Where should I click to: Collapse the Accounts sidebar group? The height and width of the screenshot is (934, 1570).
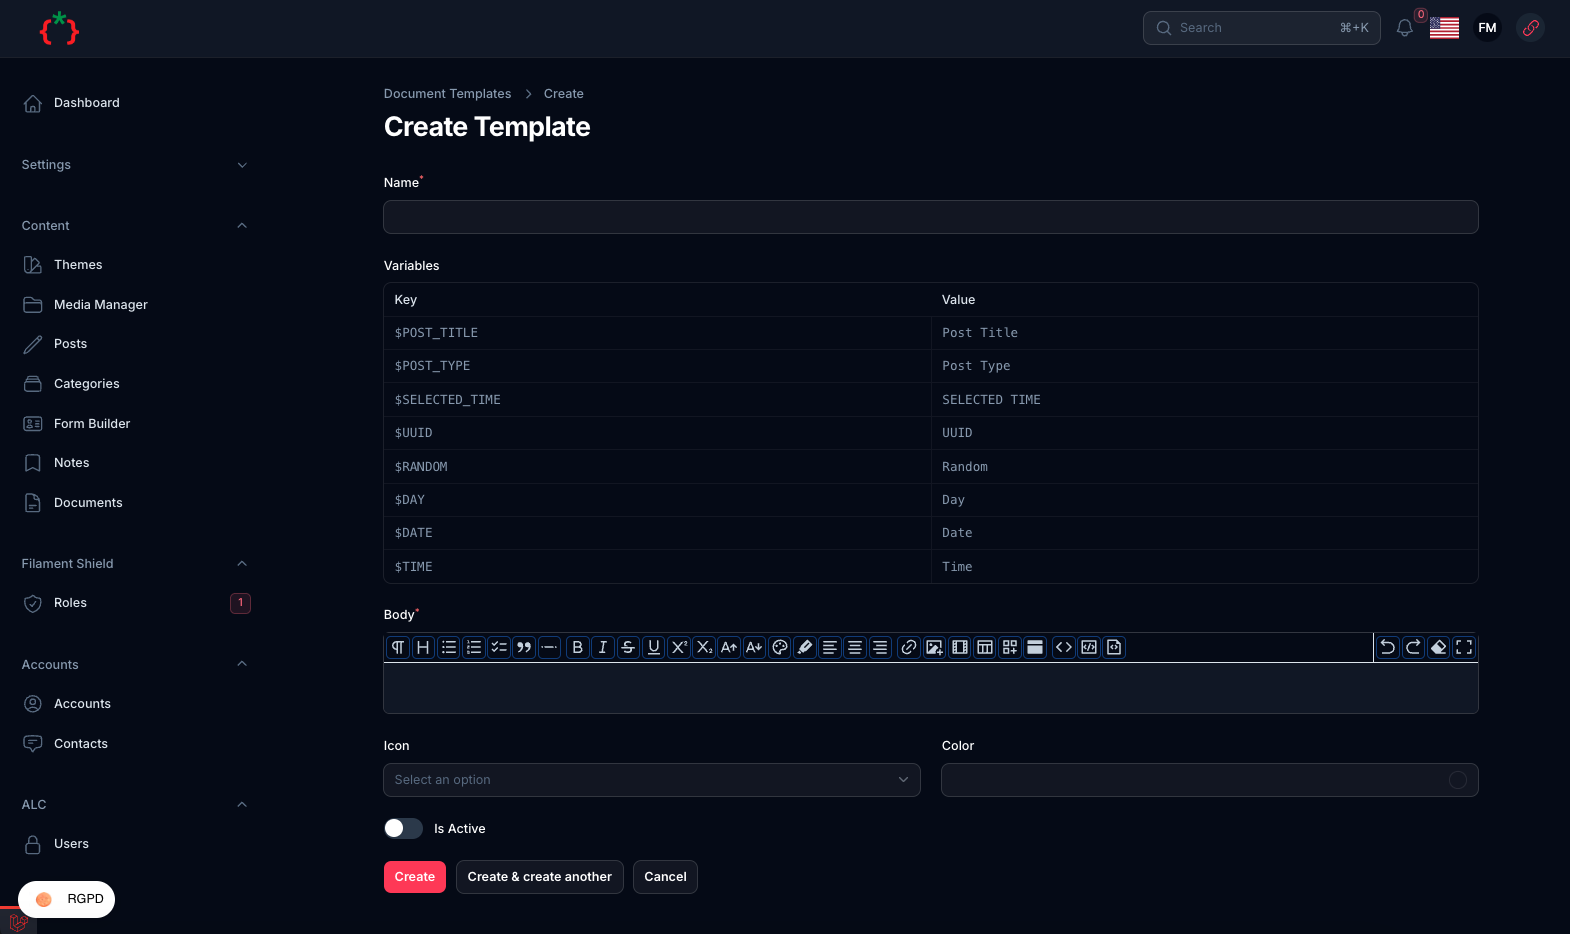click(242, 664)
